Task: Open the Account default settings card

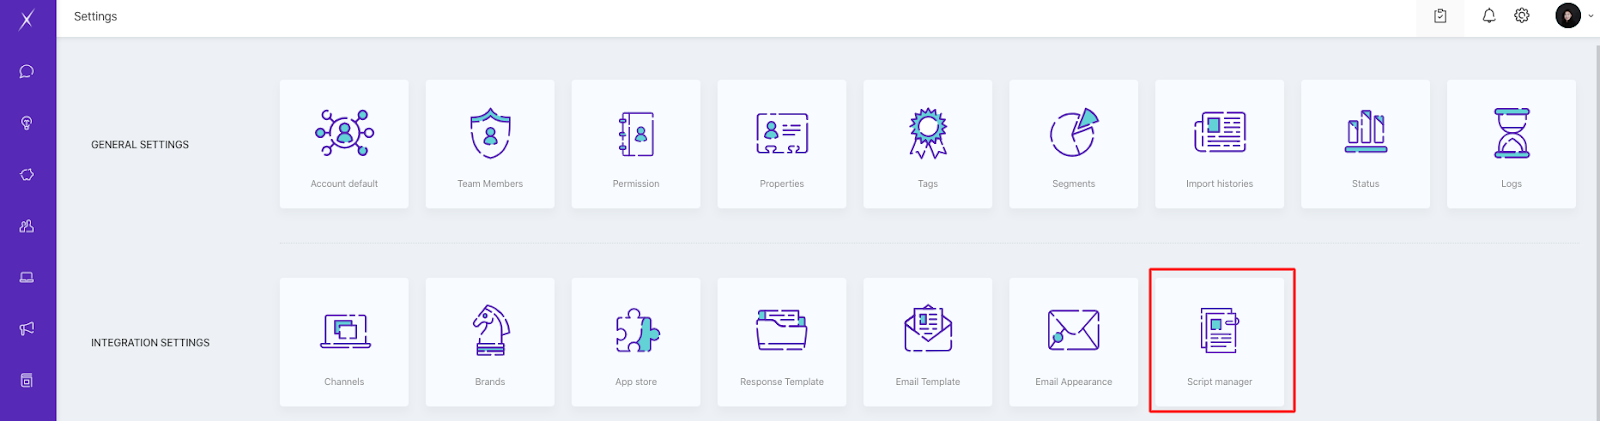Action: click(344, 144)
